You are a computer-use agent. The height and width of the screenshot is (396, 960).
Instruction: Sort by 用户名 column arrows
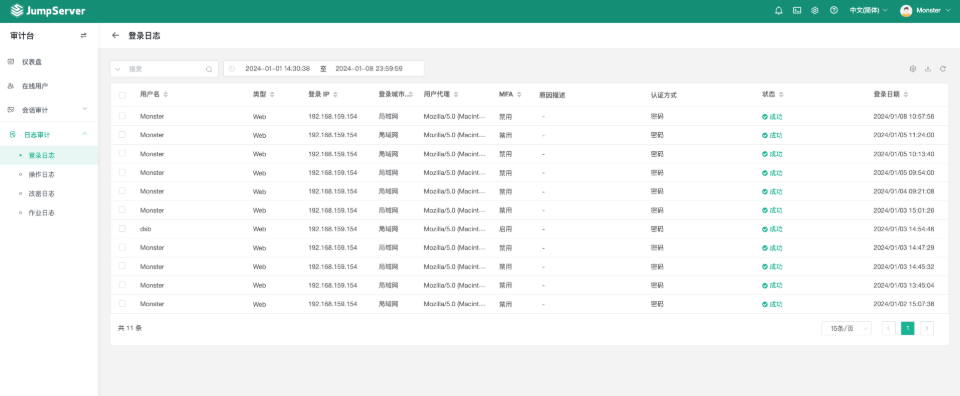click(165, 94)
